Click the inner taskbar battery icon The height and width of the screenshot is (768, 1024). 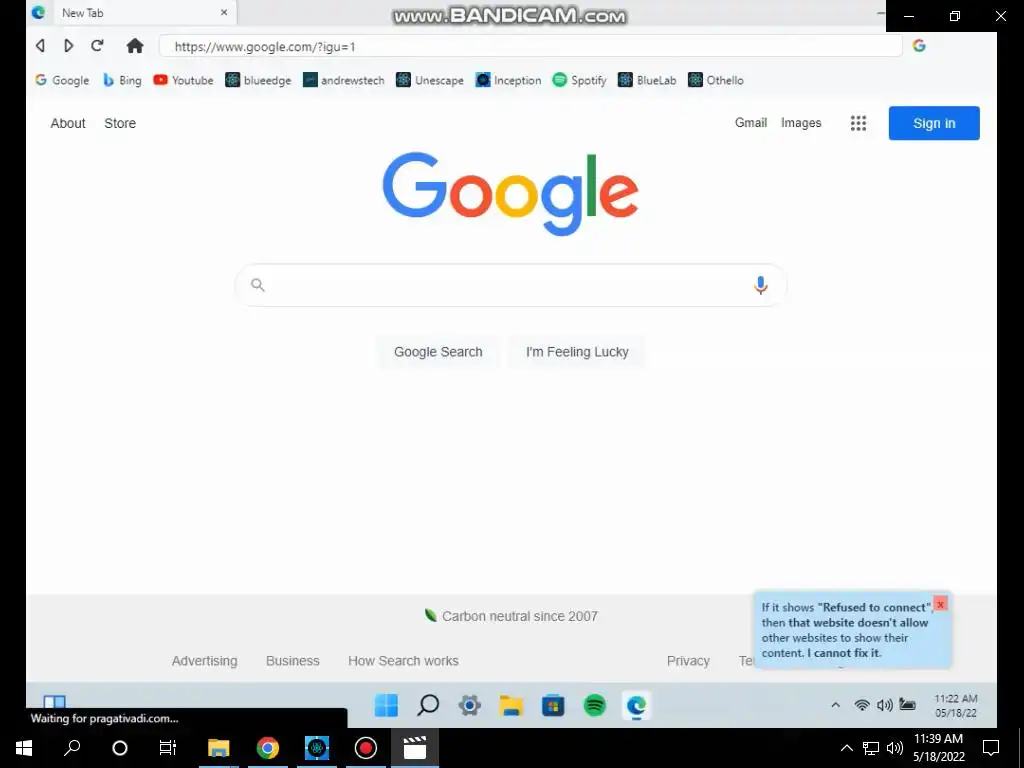tap(907, 704)
